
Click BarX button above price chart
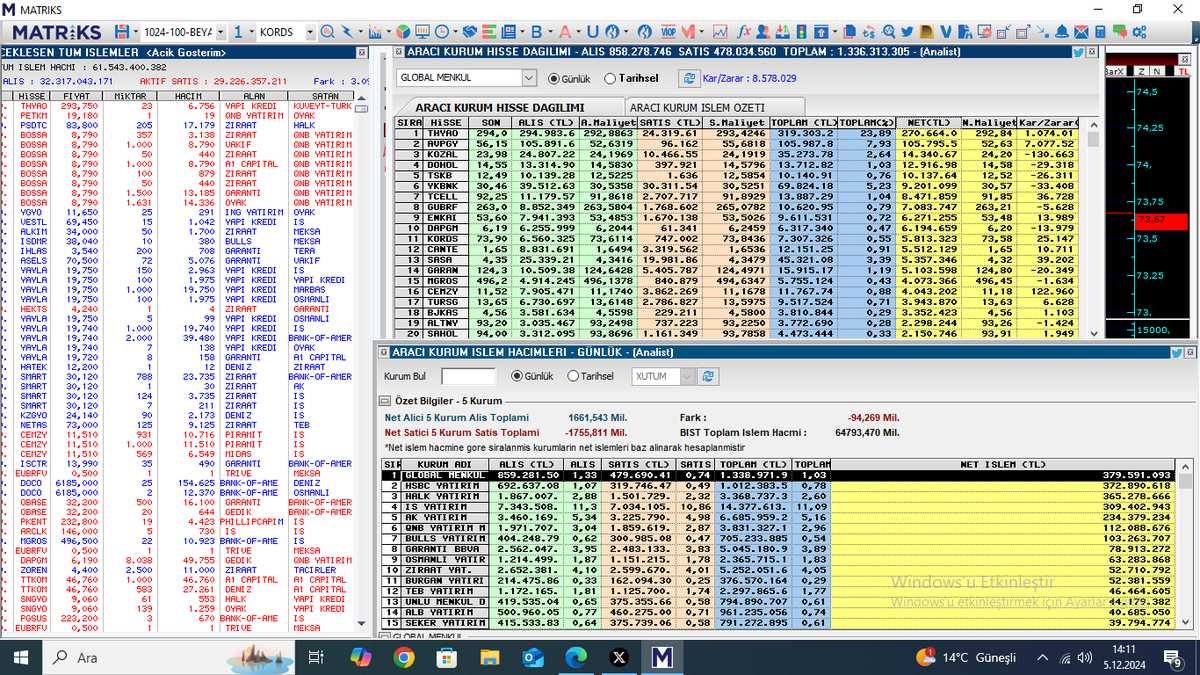point(1114,71)
